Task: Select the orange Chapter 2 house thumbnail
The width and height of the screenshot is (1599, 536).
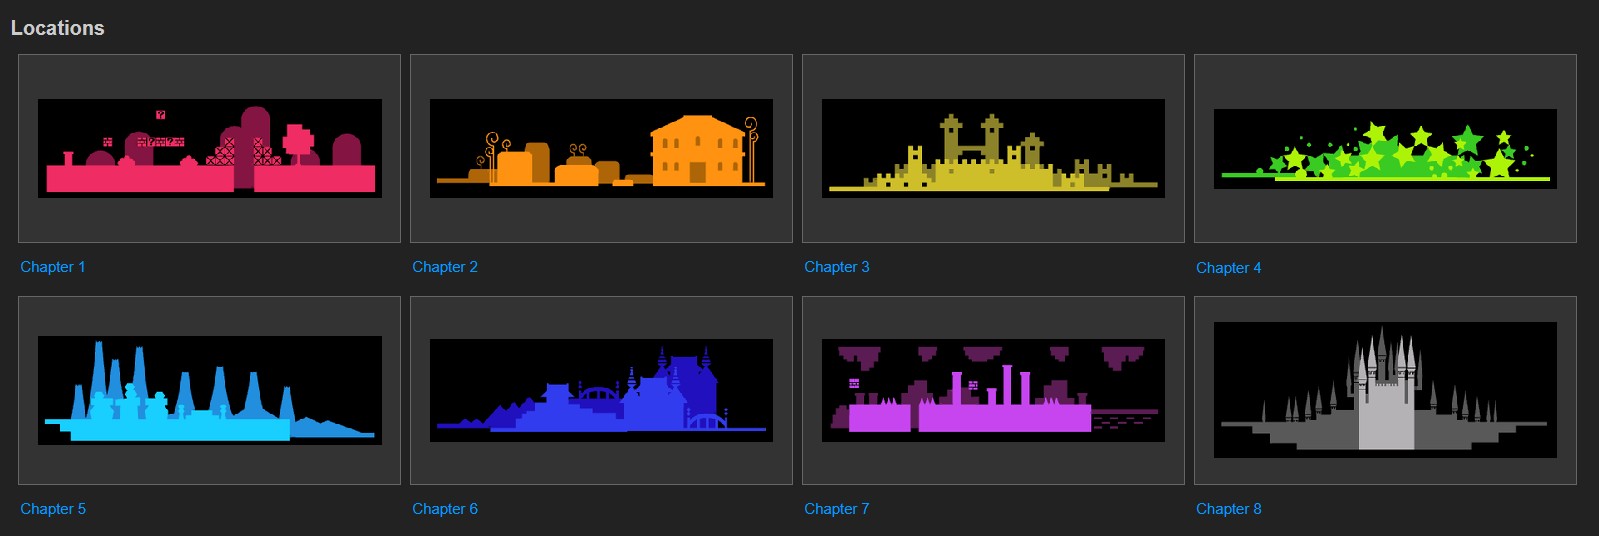Action: pyautogui.click(x=601, y=148)
